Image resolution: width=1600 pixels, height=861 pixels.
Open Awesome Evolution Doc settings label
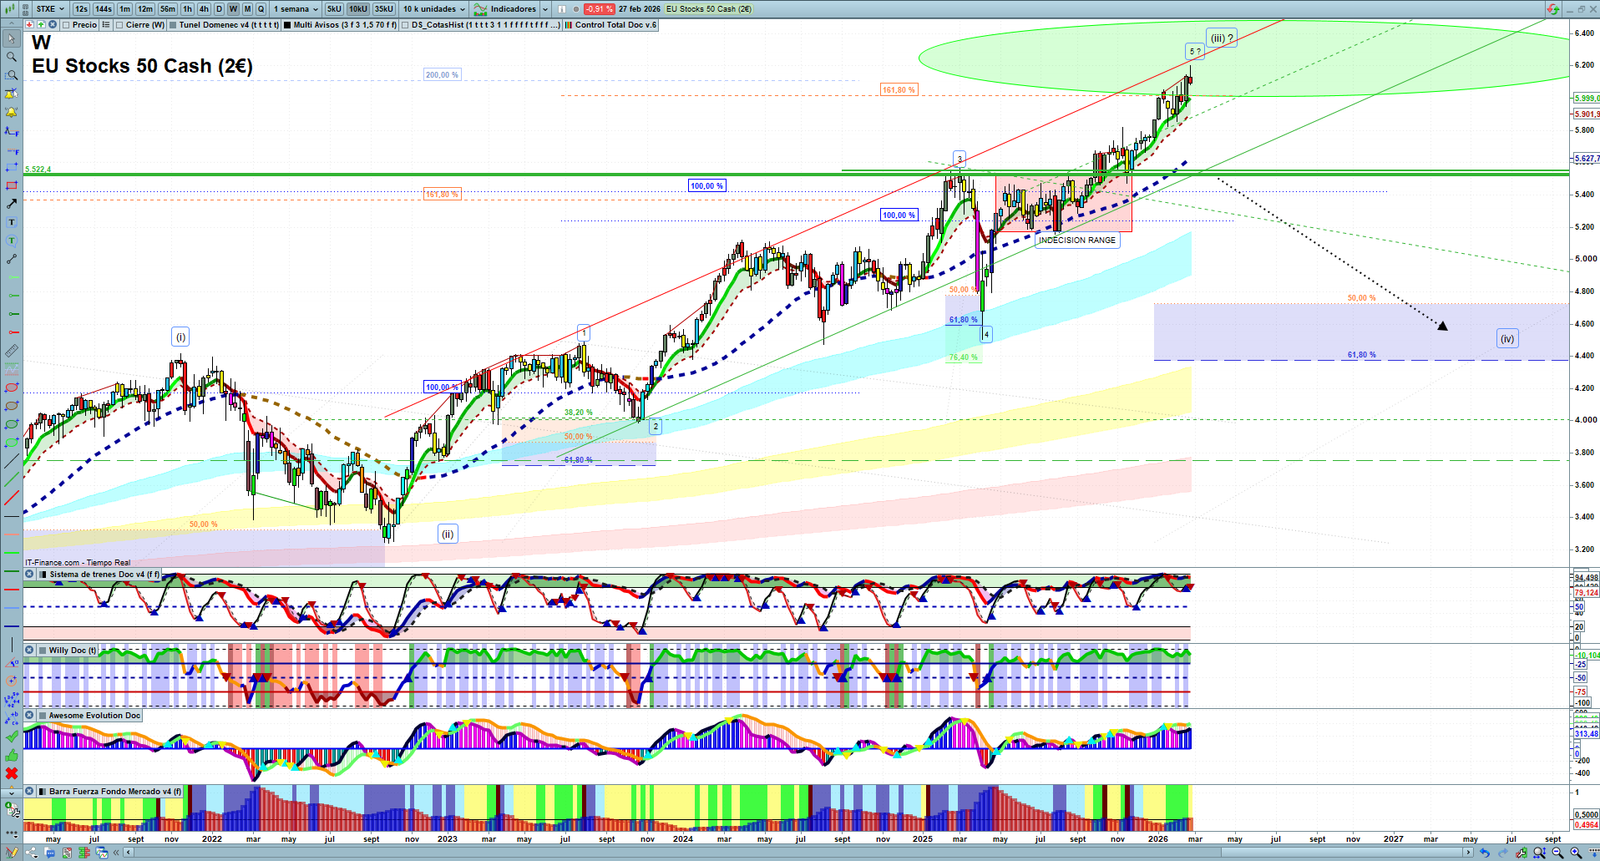[90, 715]
